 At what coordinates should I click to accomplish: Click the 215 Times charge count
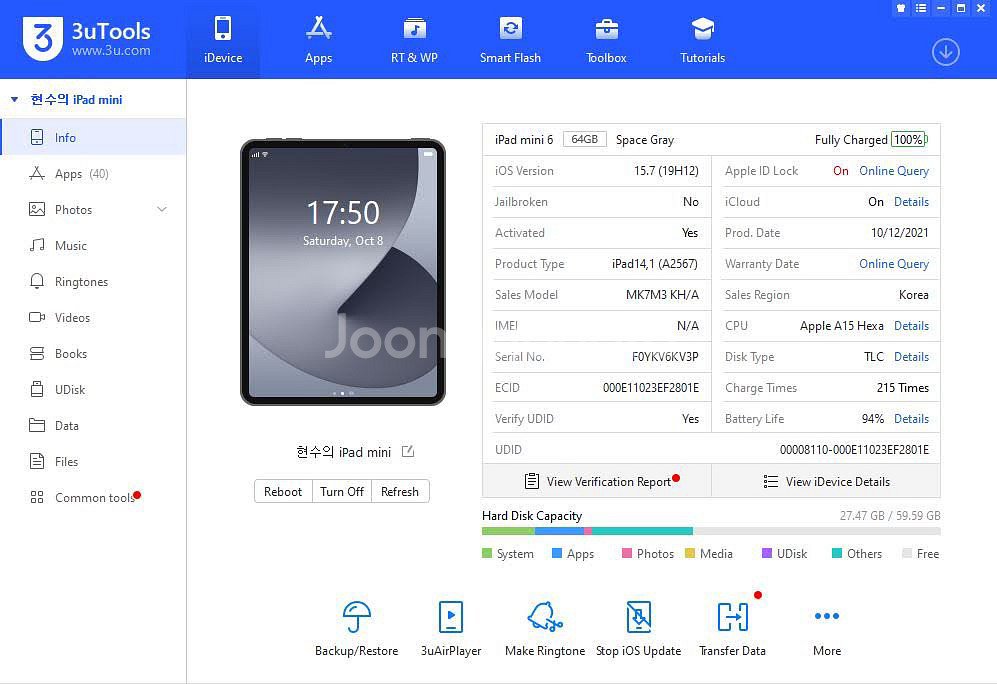point(902,388)
